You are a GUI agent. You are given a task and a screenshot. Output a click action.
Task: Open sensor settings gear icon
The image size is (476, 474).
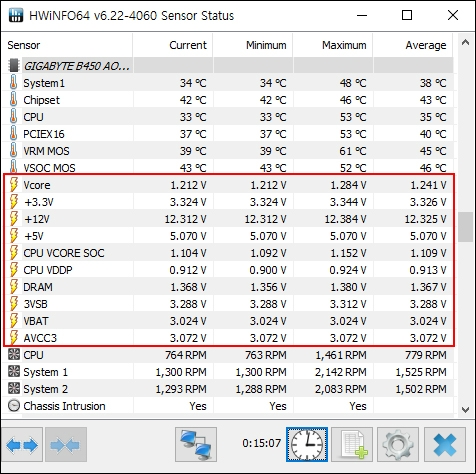click(x=398, y=445)
